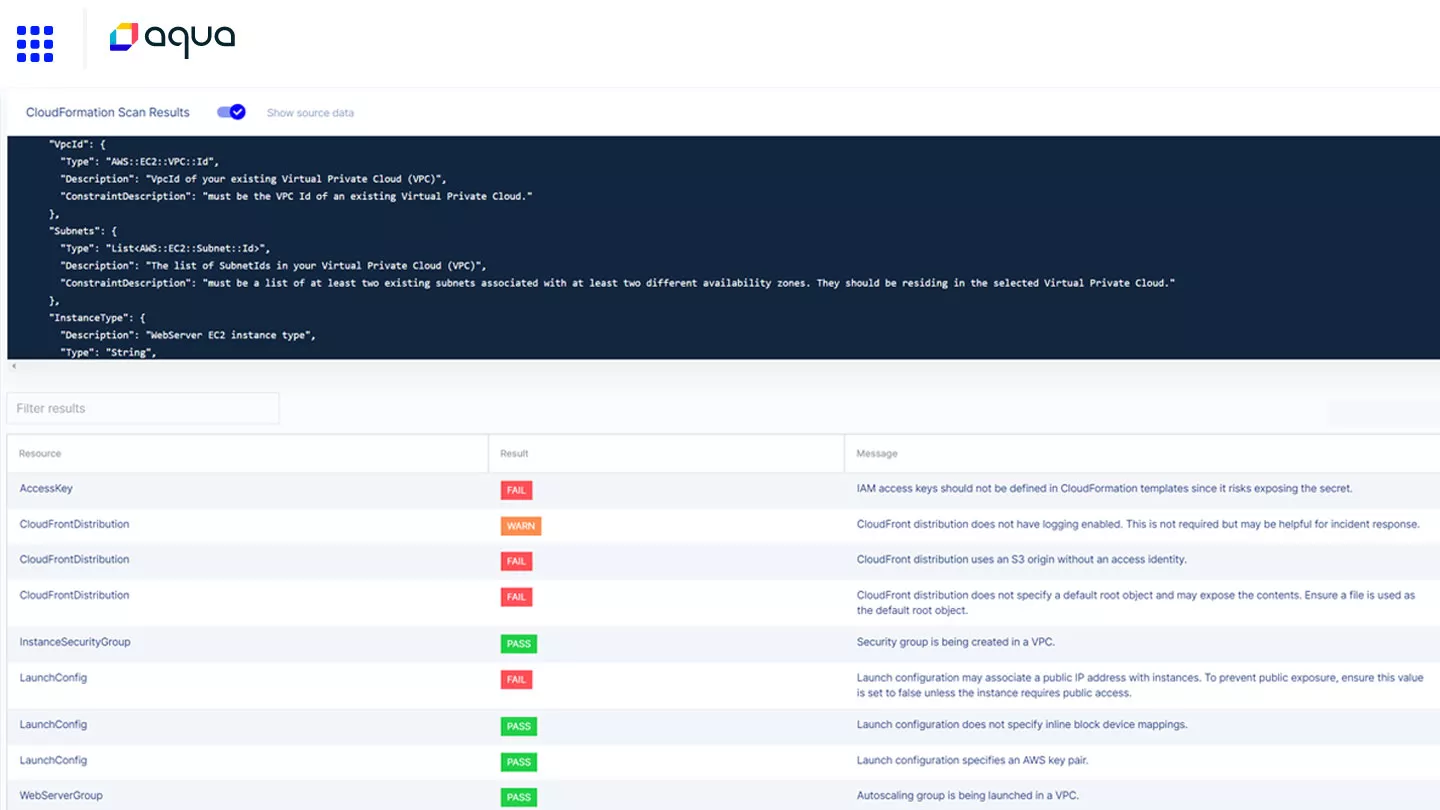The image size is (1440, 810).
Task: Click FAIL badge for LaunchConfig public IP
Action: 516,680
